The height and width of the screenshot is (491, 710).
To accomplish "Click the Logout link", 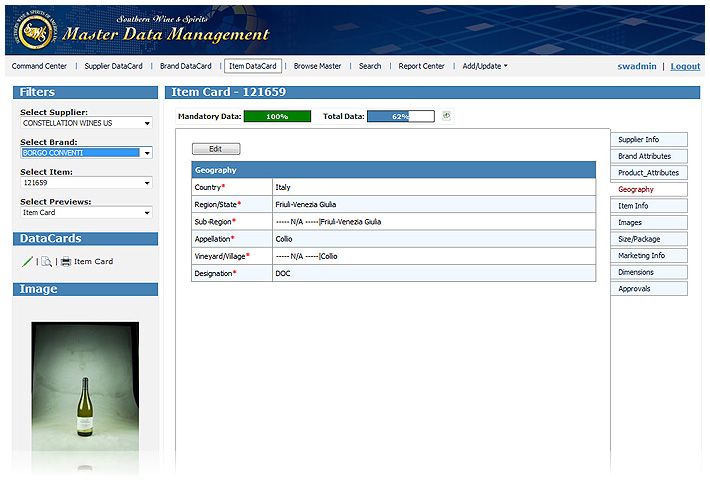I will 685,66.
